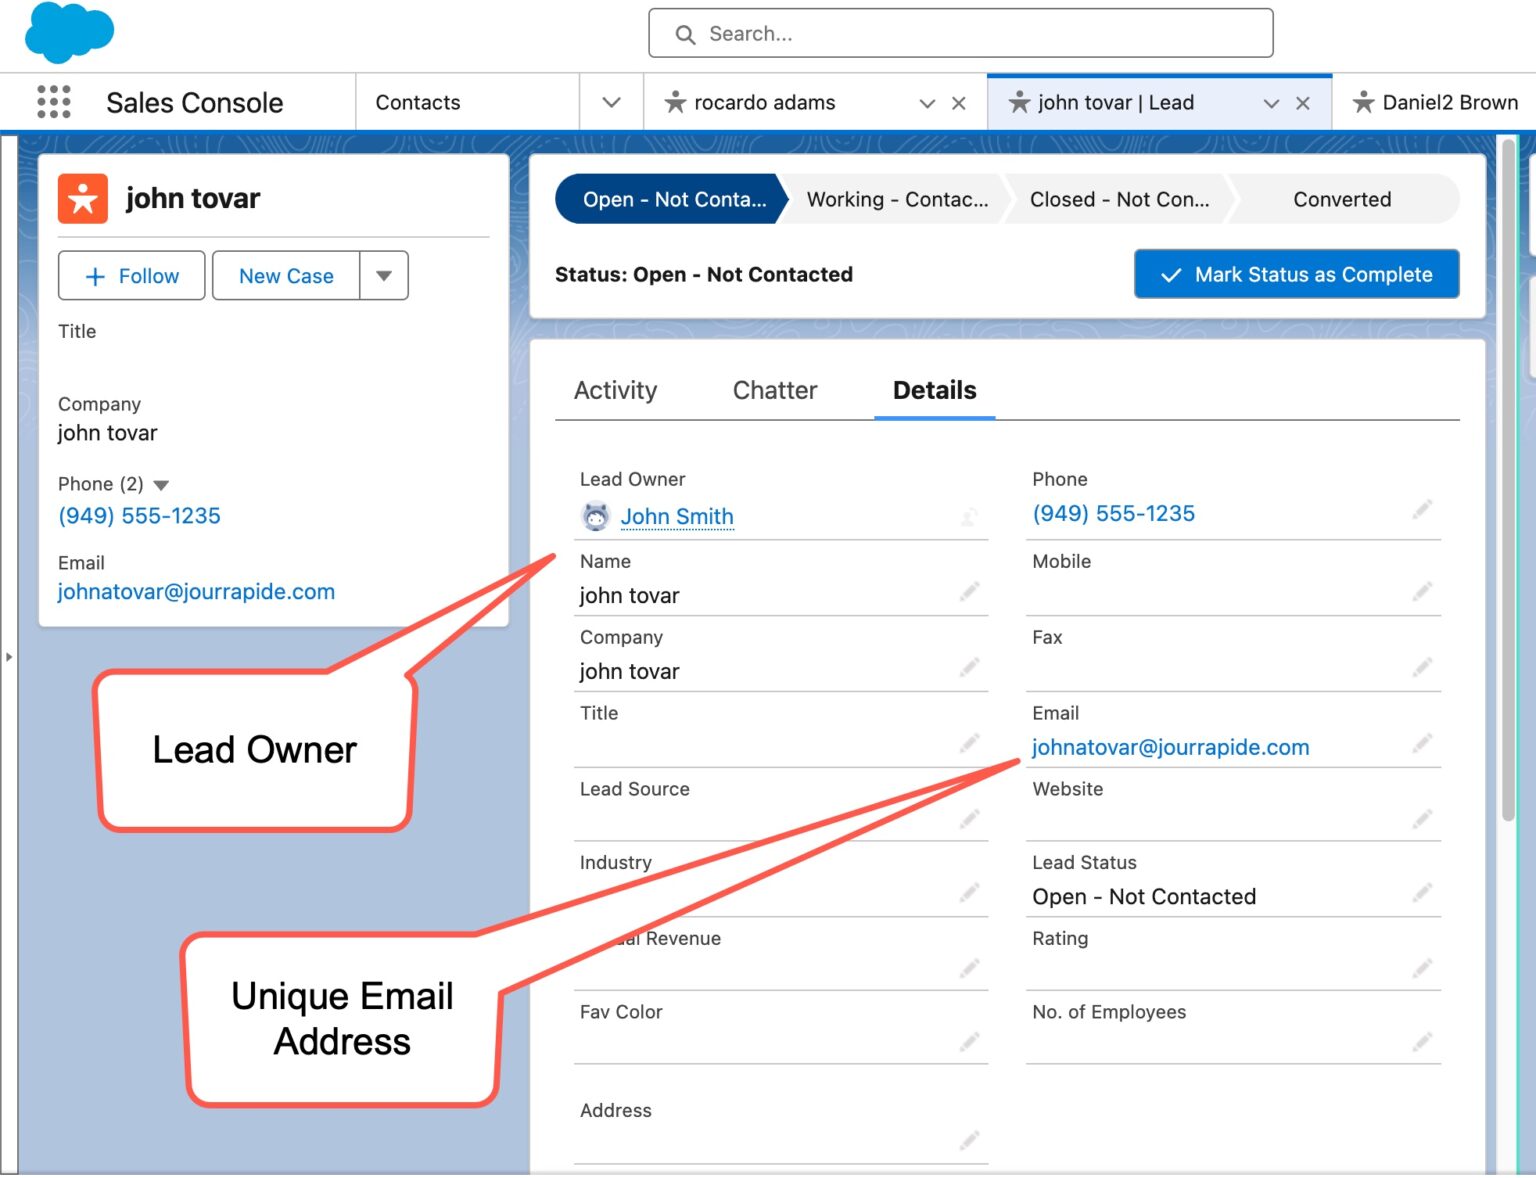Click the orange lead record icon beside john tovar
The height and width of the screenshot is (1178, 1536).
pyautogui.click(x=82, y=198)
